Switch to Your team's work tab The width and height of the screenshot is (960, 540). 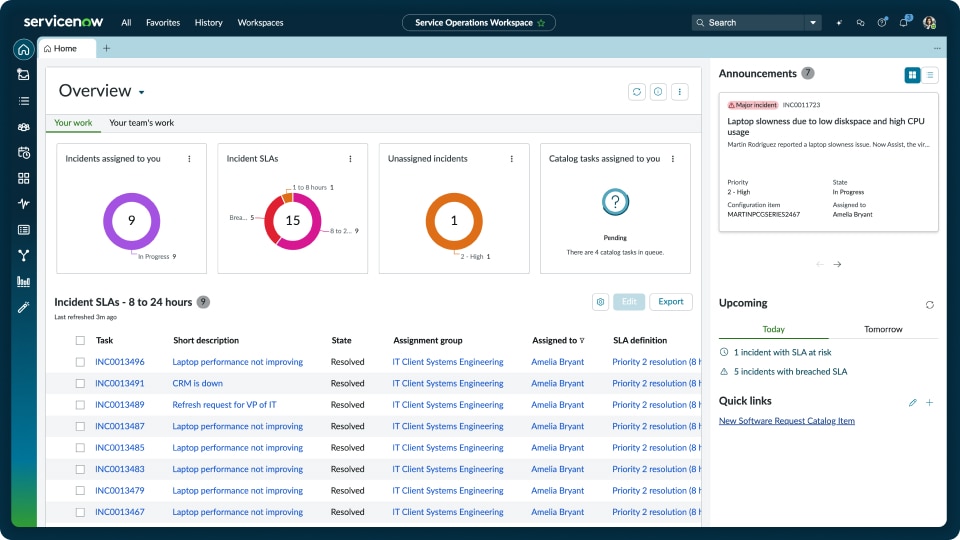click(x=141, y=123)
